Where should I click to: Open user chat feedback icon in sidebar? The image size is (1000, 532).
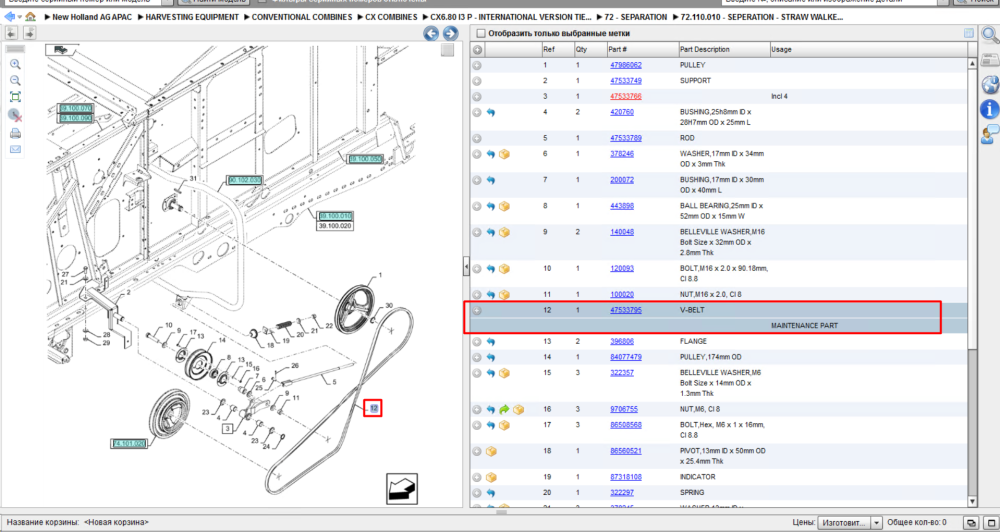(x=989, y=134)
